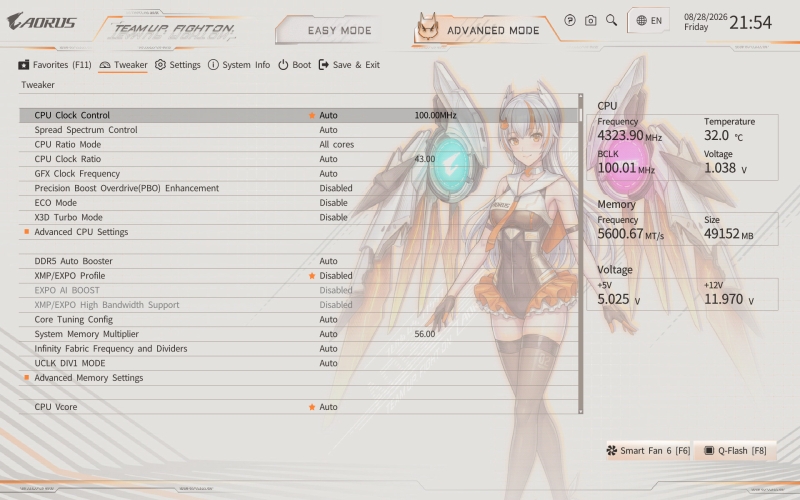Click the 21:54 clock display
The height and width of the screenshot is (500, 800).
point(750,22)
